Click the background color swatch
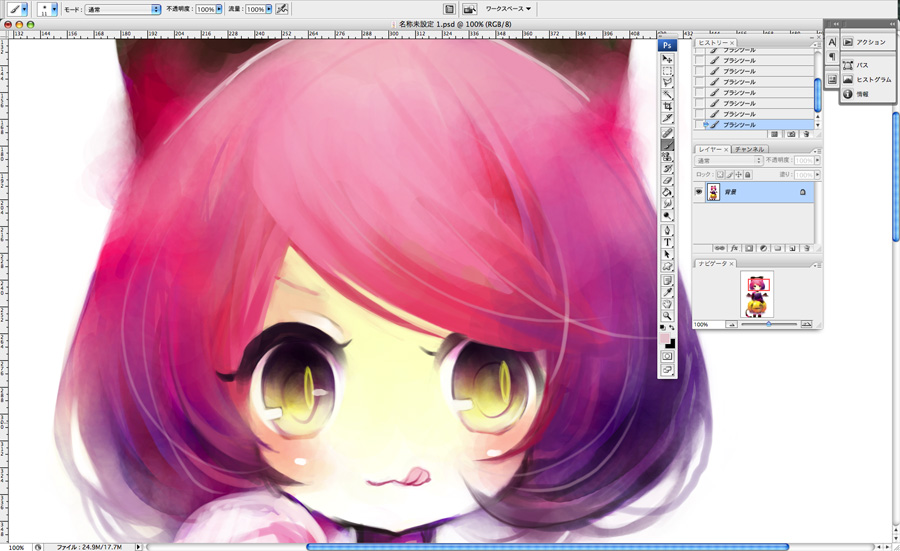 (x=670, y=344)
